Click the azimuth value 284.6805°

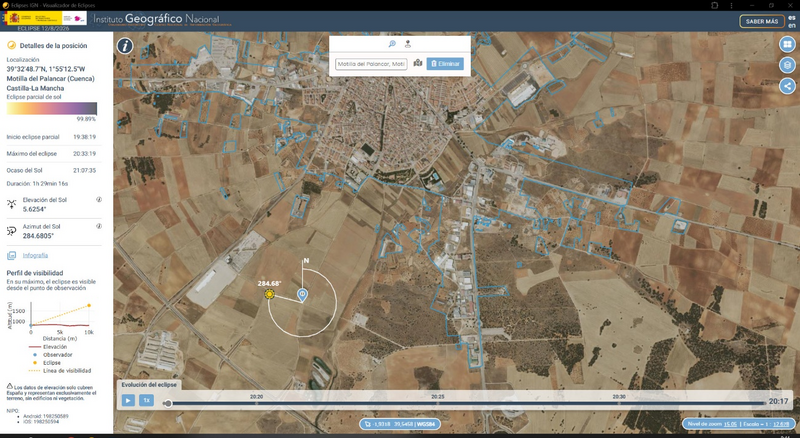38,236
